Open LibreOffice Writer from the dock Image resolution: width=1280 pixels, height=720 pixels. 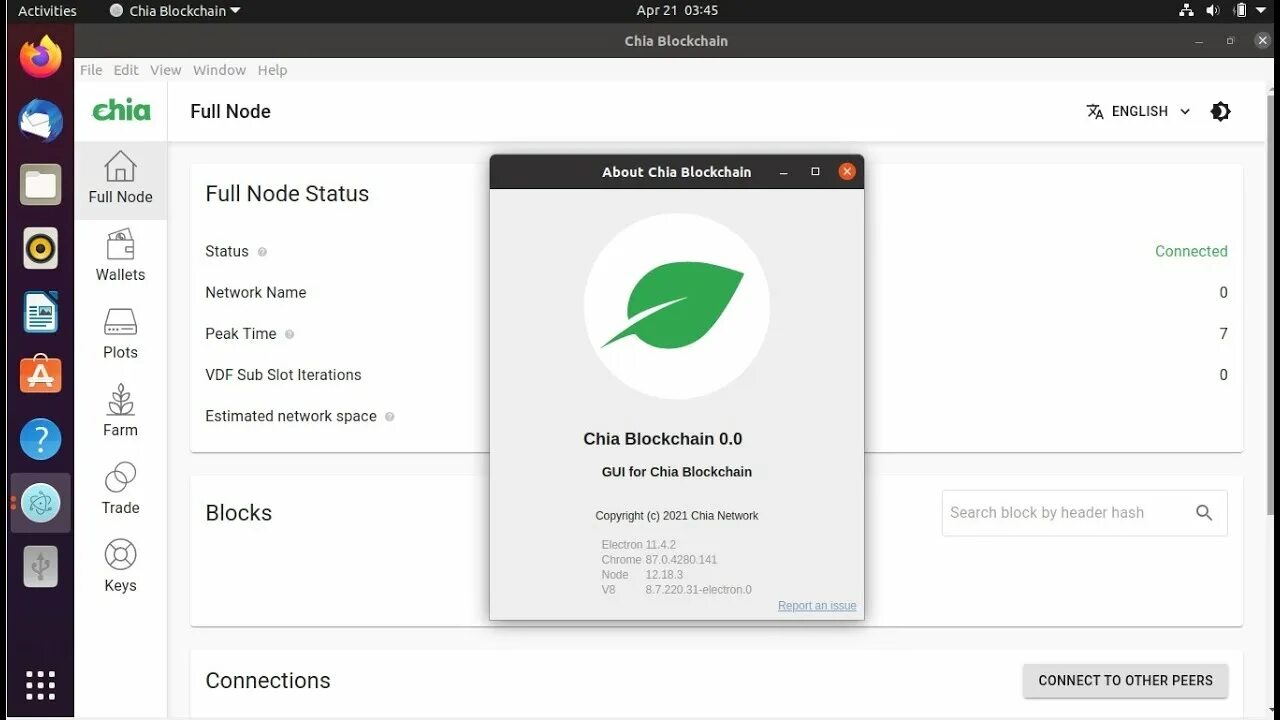[41, 312]
